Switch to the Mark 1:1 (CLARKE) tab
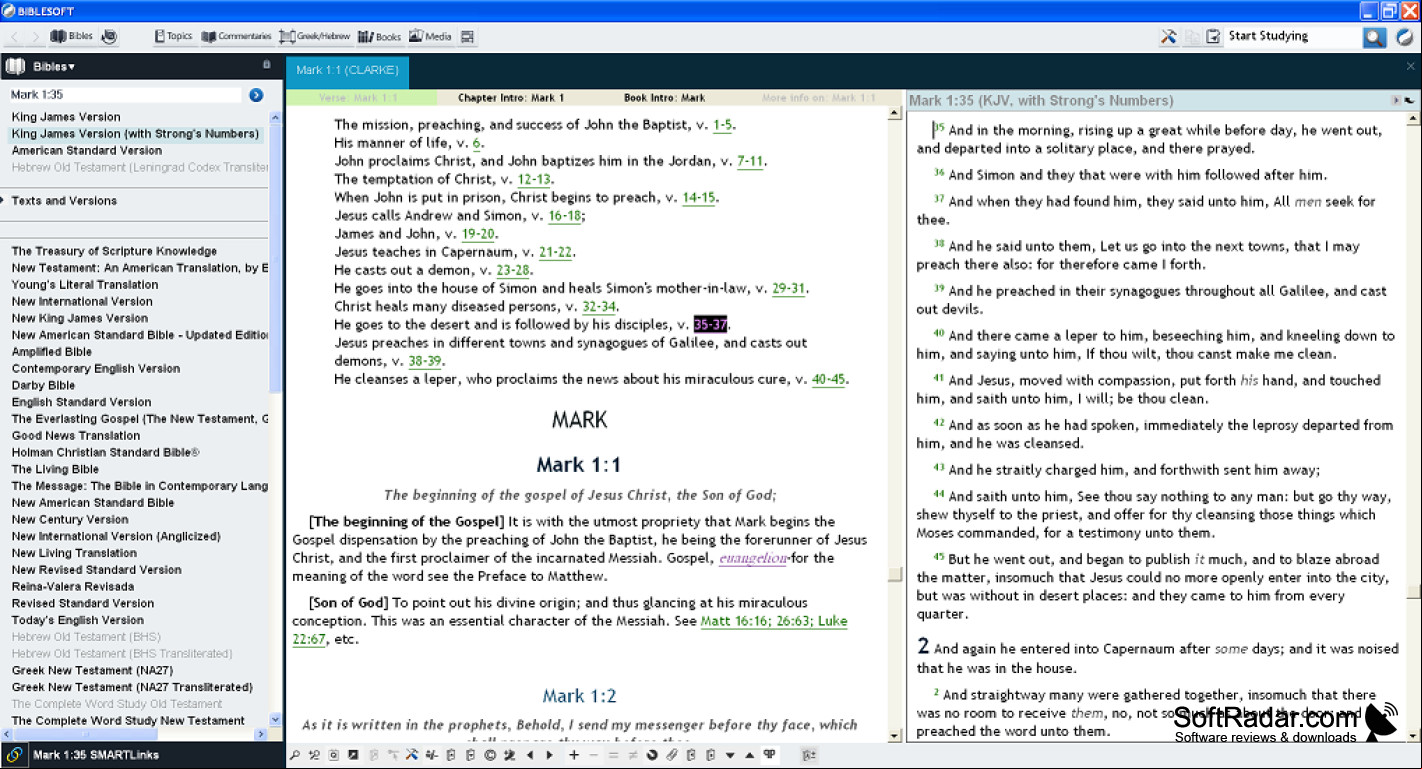This screenshot has height=769, width=1422. pos(347,70)
